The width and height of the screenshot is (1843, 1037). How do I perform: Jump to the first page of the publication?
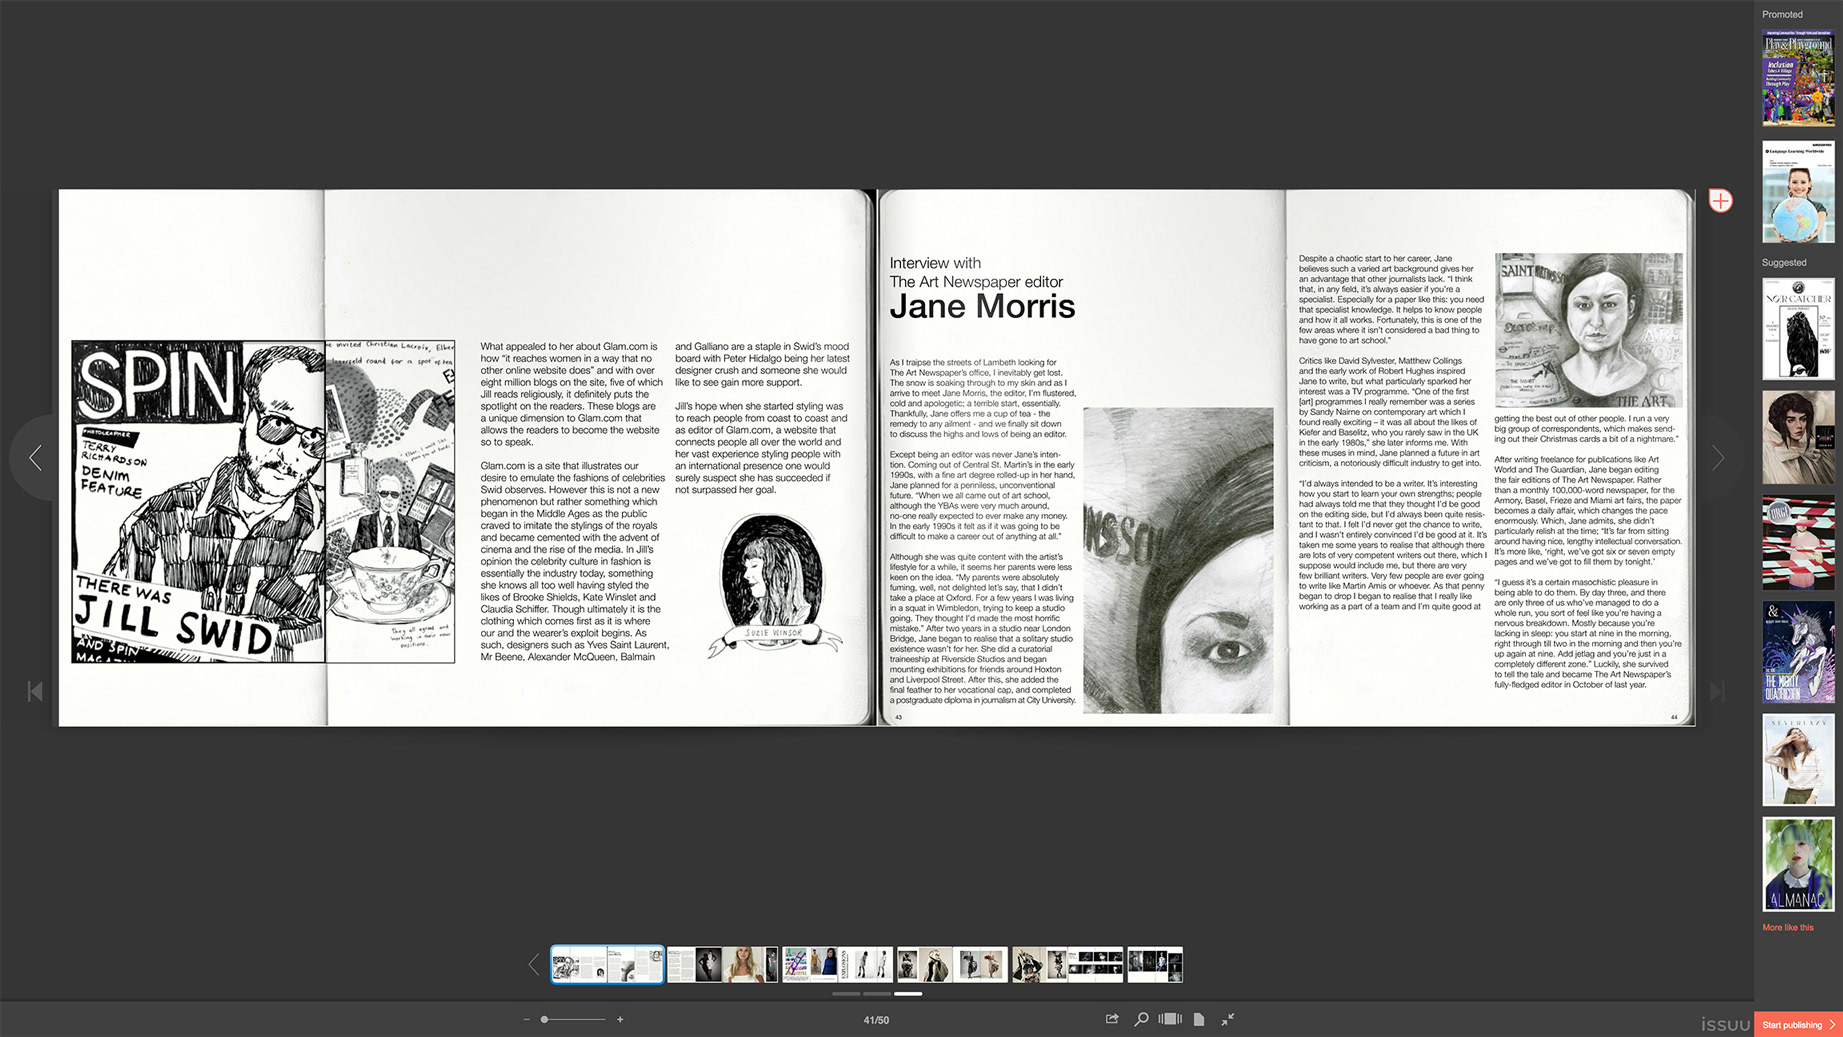tap(35, 691)
